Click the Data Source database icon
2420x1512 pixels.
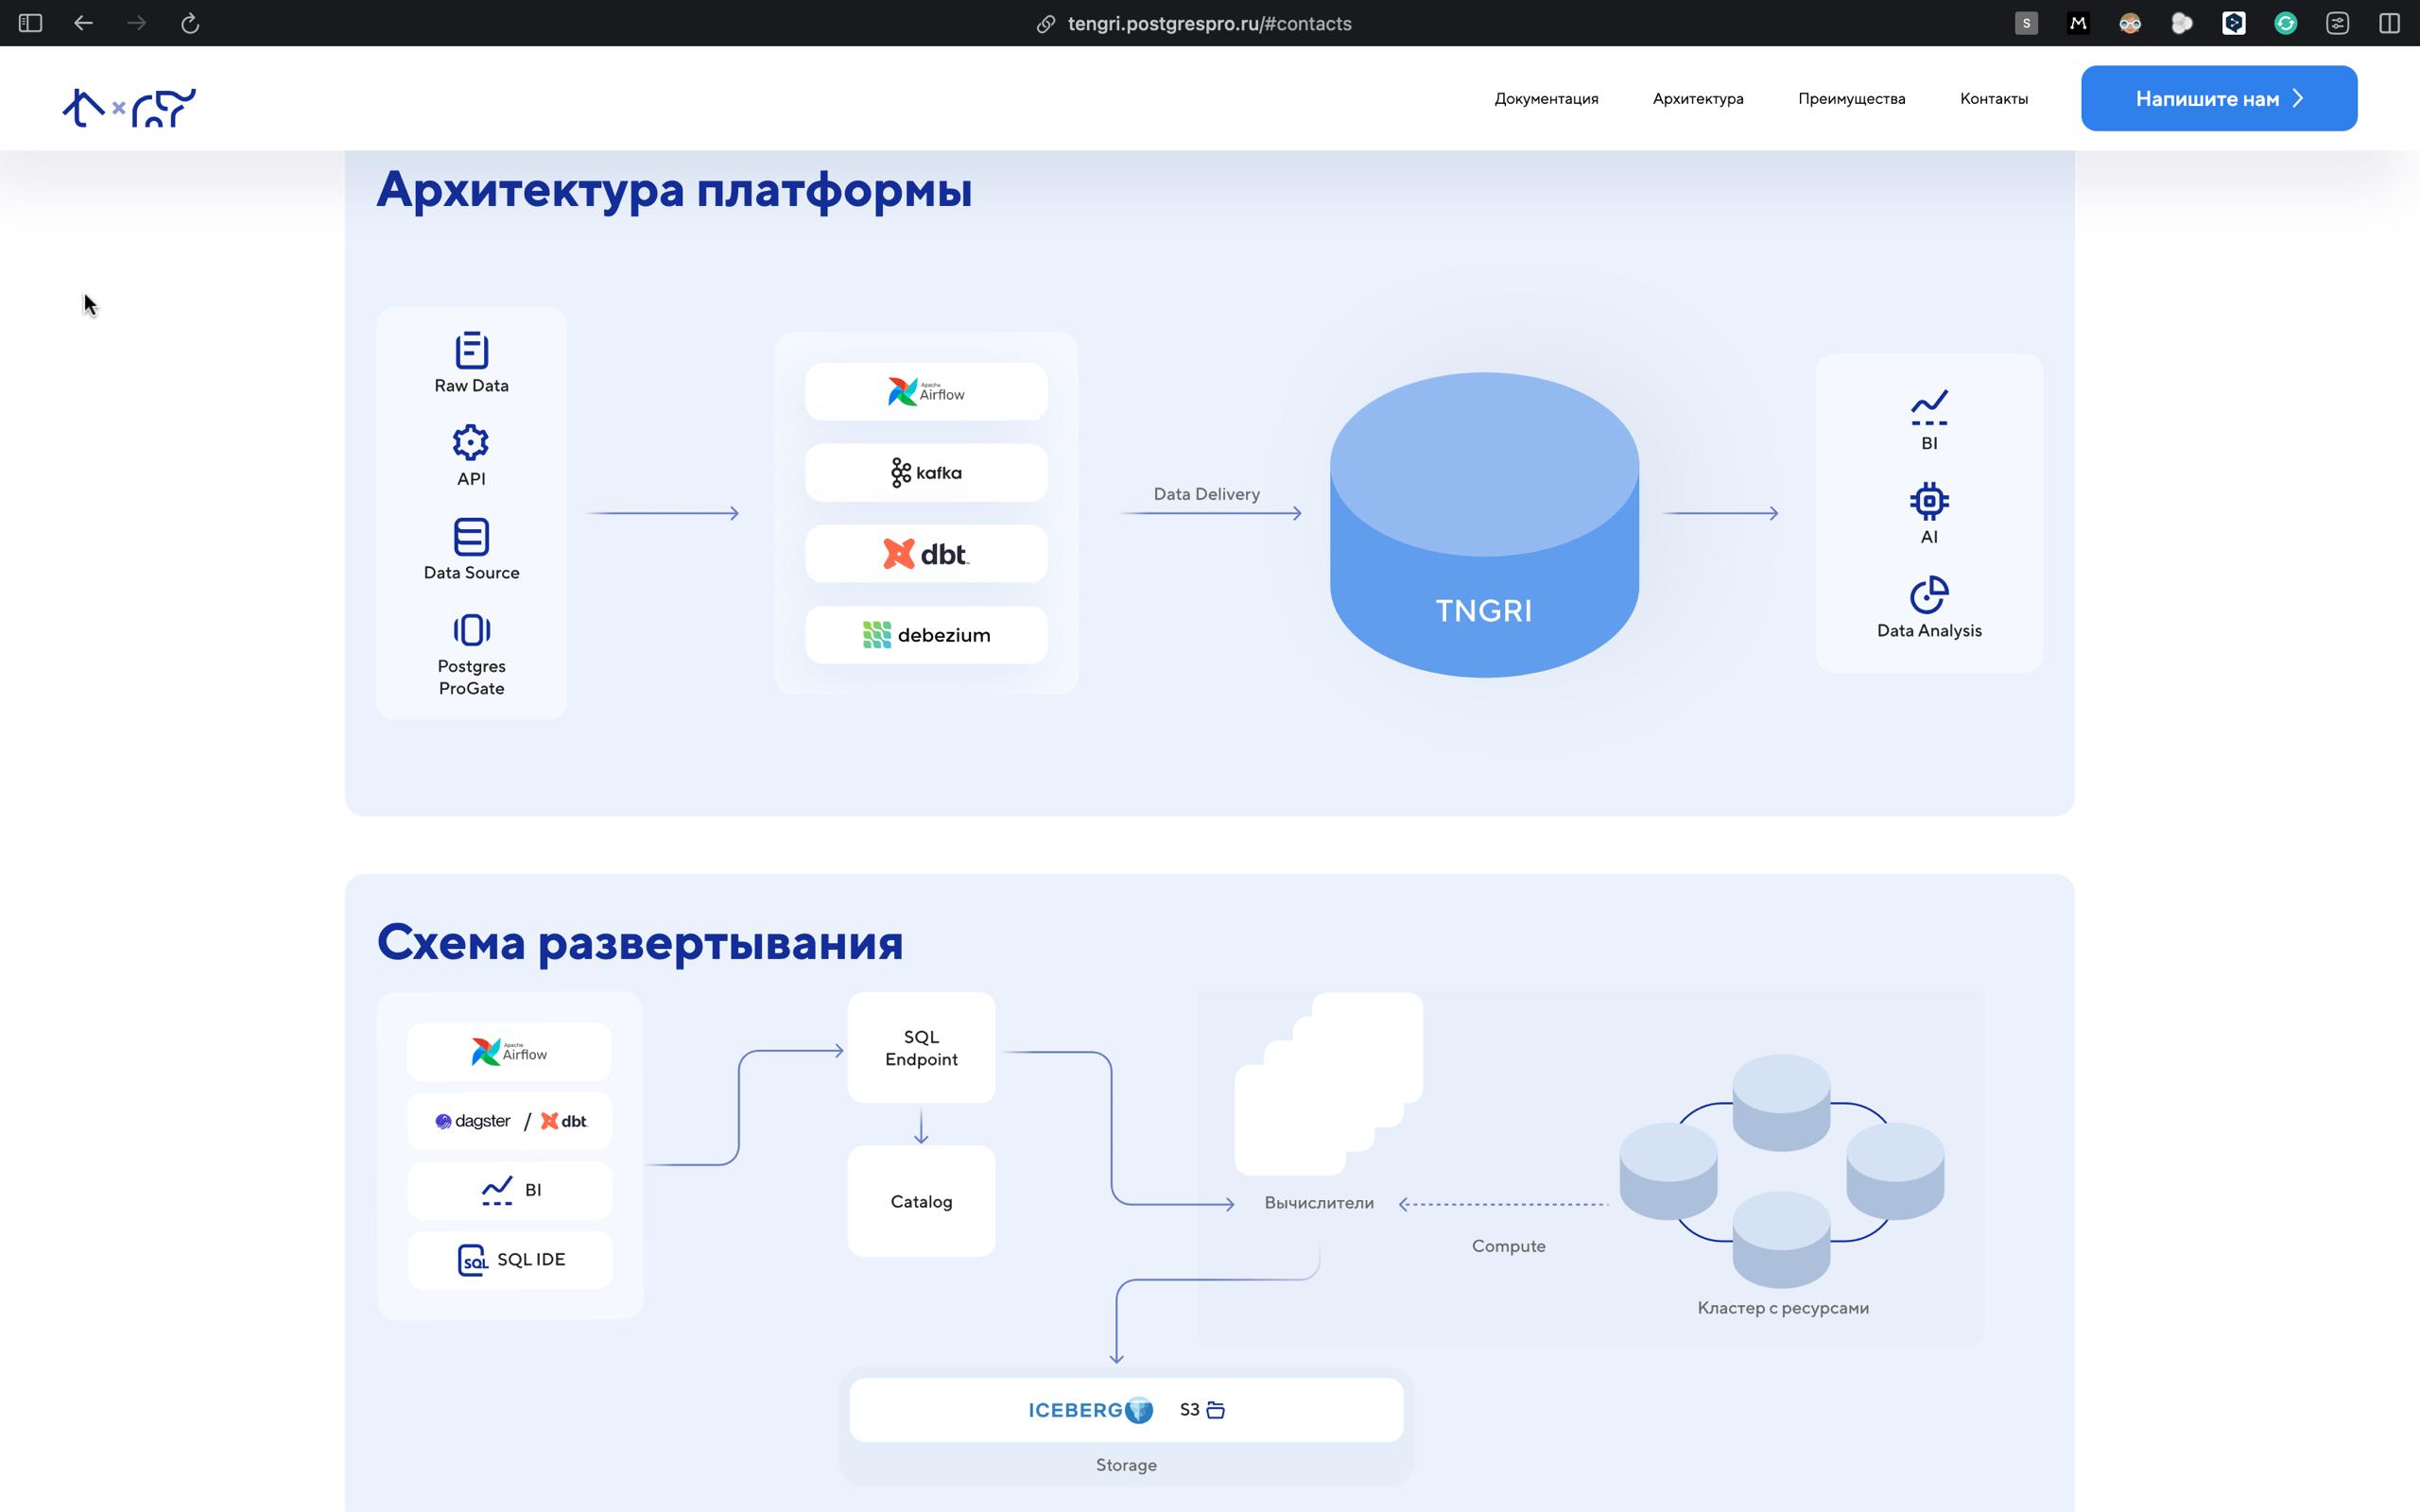[x=471, y=537]
